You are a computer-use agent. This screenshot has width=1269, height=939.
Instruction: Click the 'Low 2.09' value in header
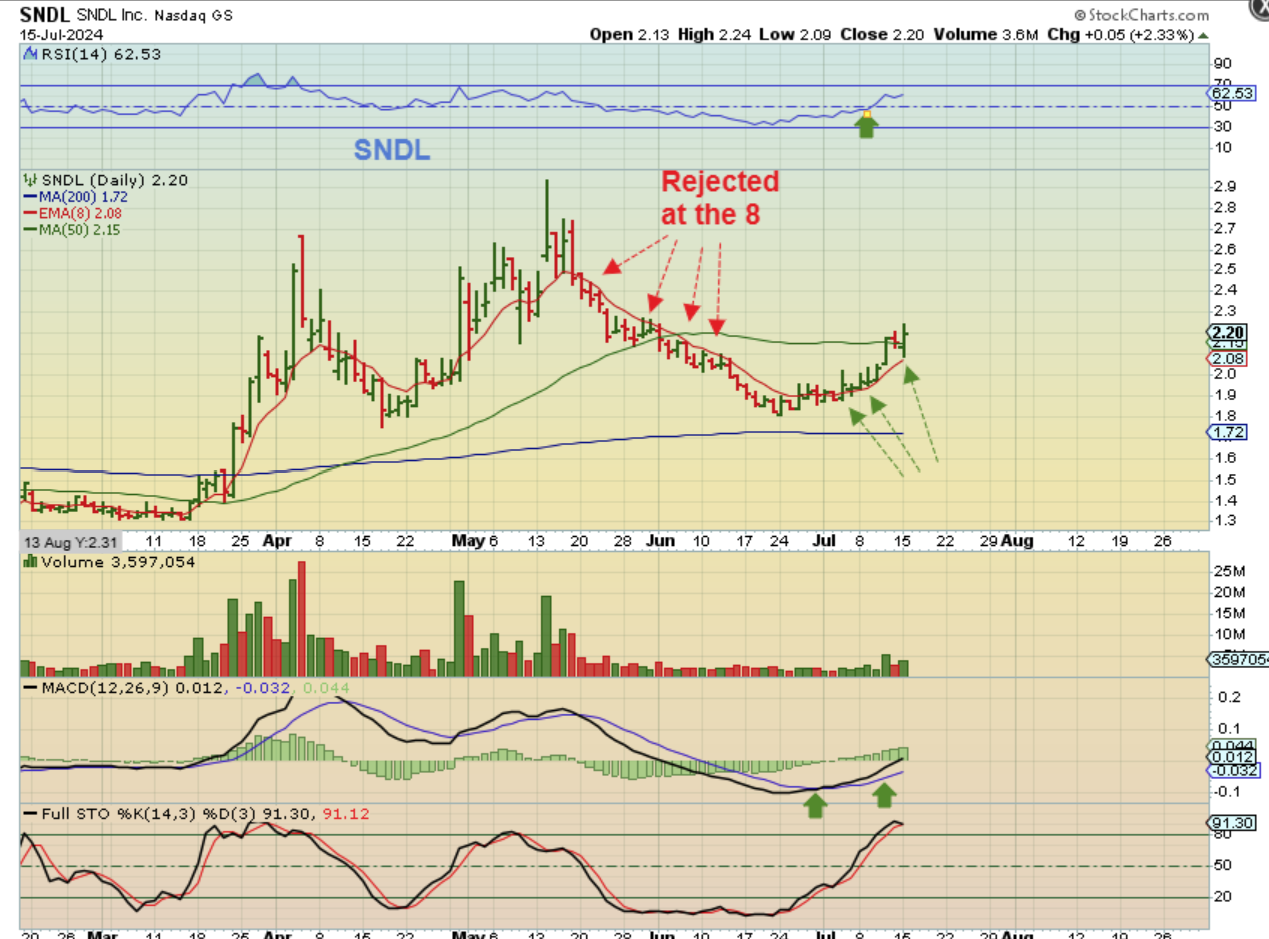tap(797, 34)
